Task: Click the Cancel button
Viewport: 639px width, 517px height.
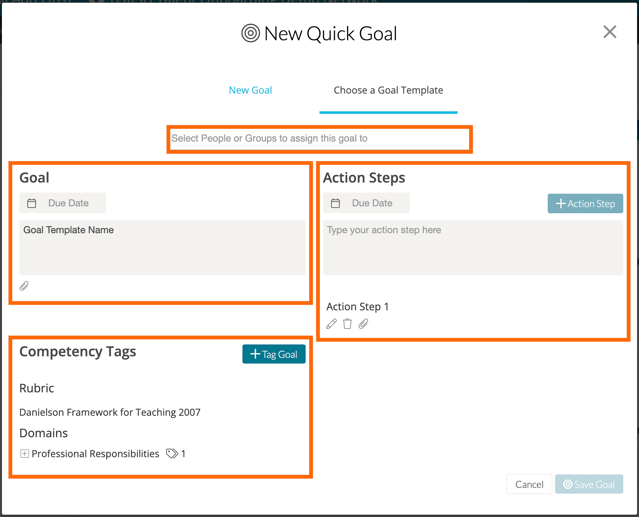Action: tap(529, 484)
